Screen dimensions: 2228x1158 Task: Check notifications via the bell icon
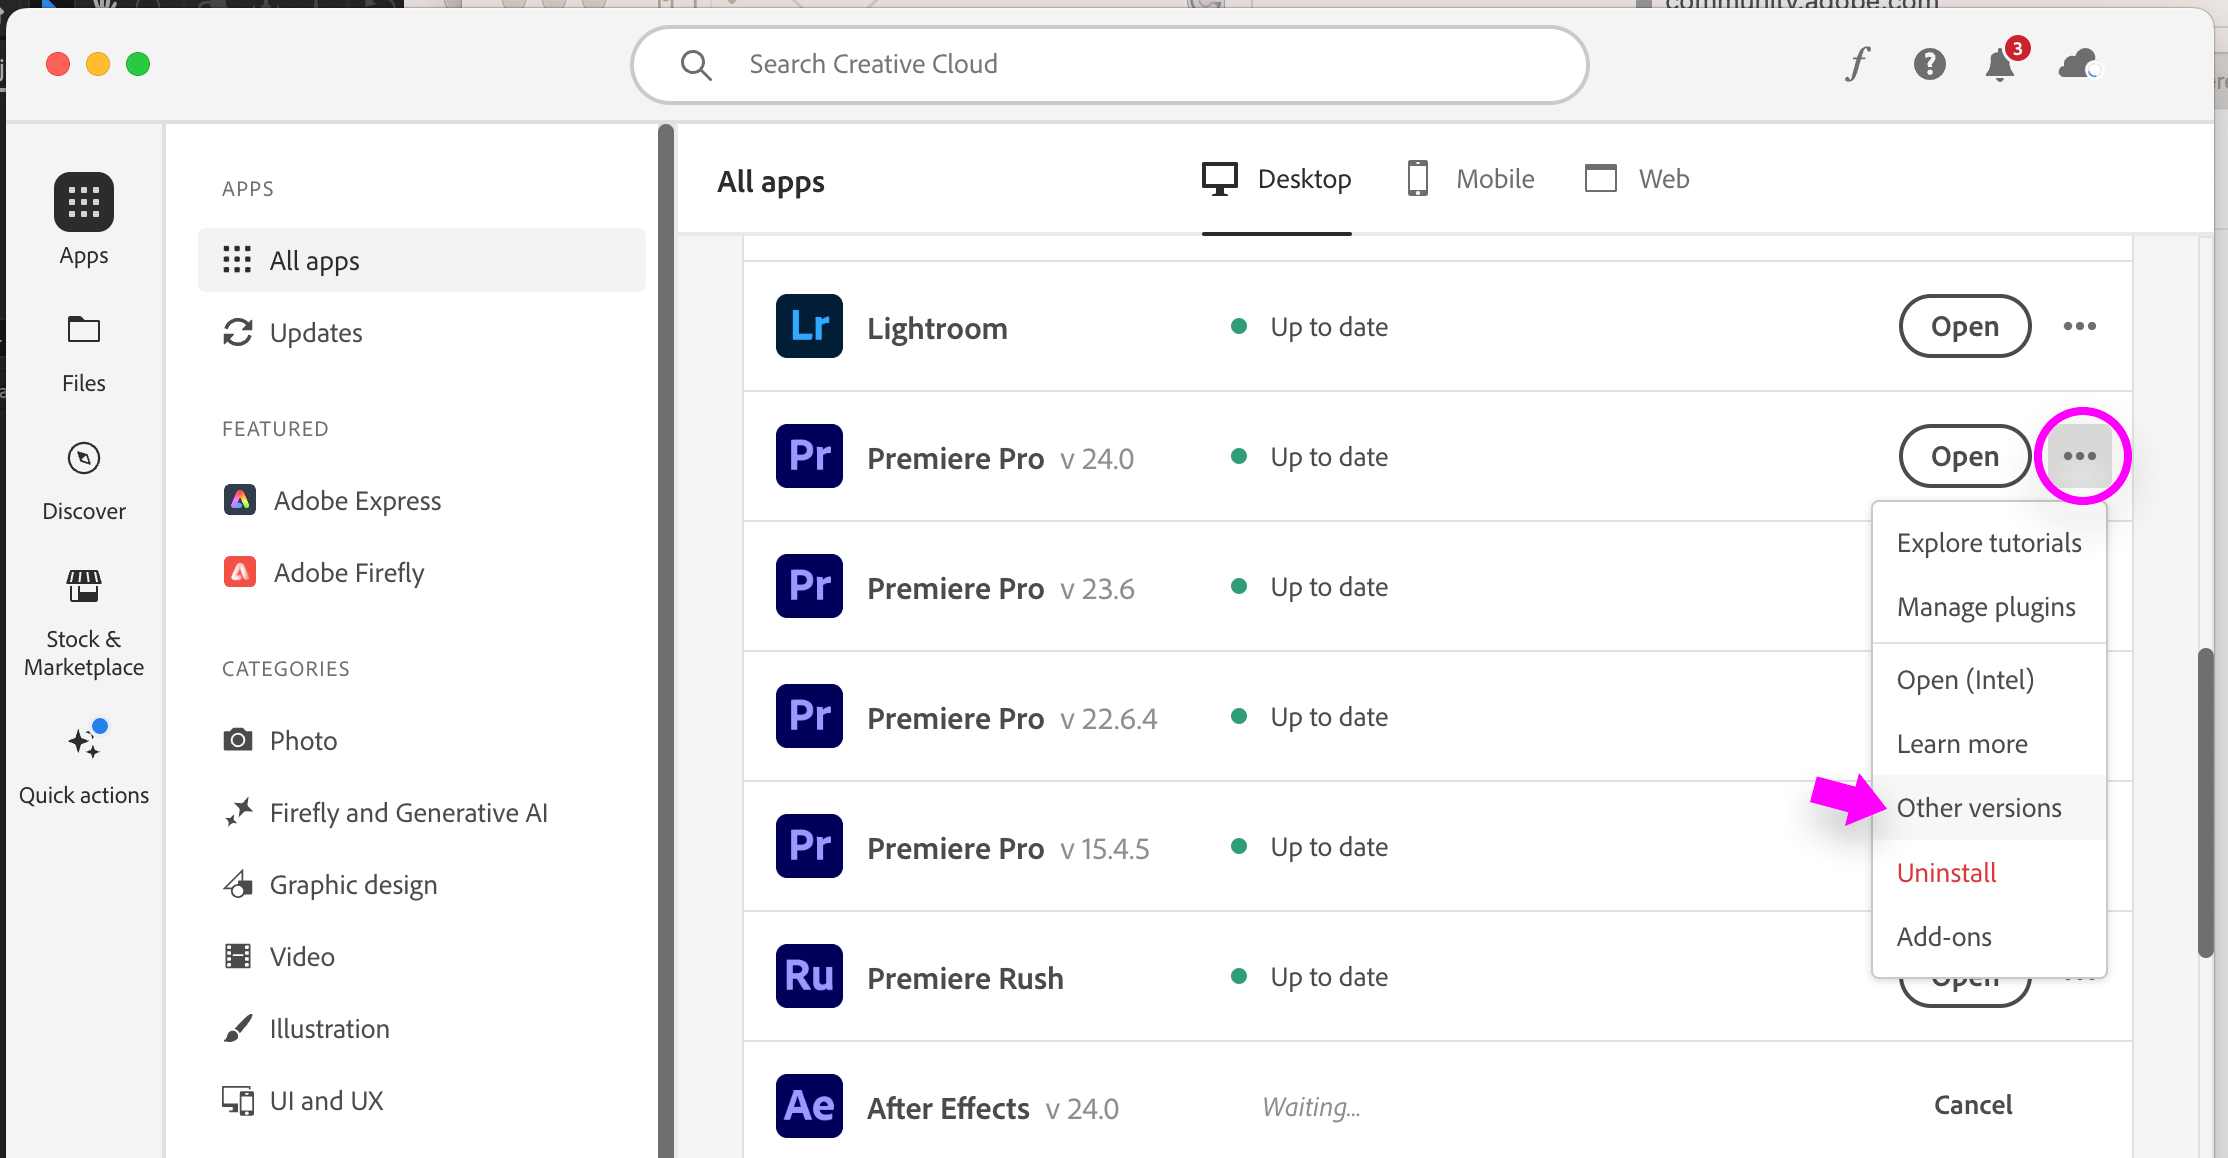(2000, 64)
